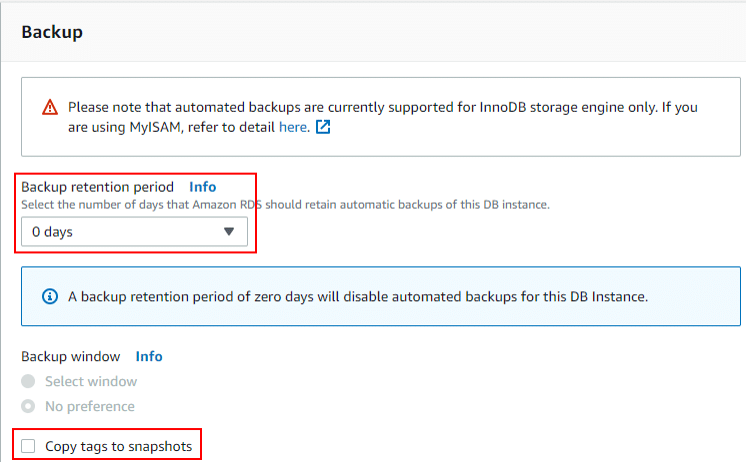Viewport: 746px width, 462px height.
Task: Click the zero days retention info banner message
Action: 358,296
